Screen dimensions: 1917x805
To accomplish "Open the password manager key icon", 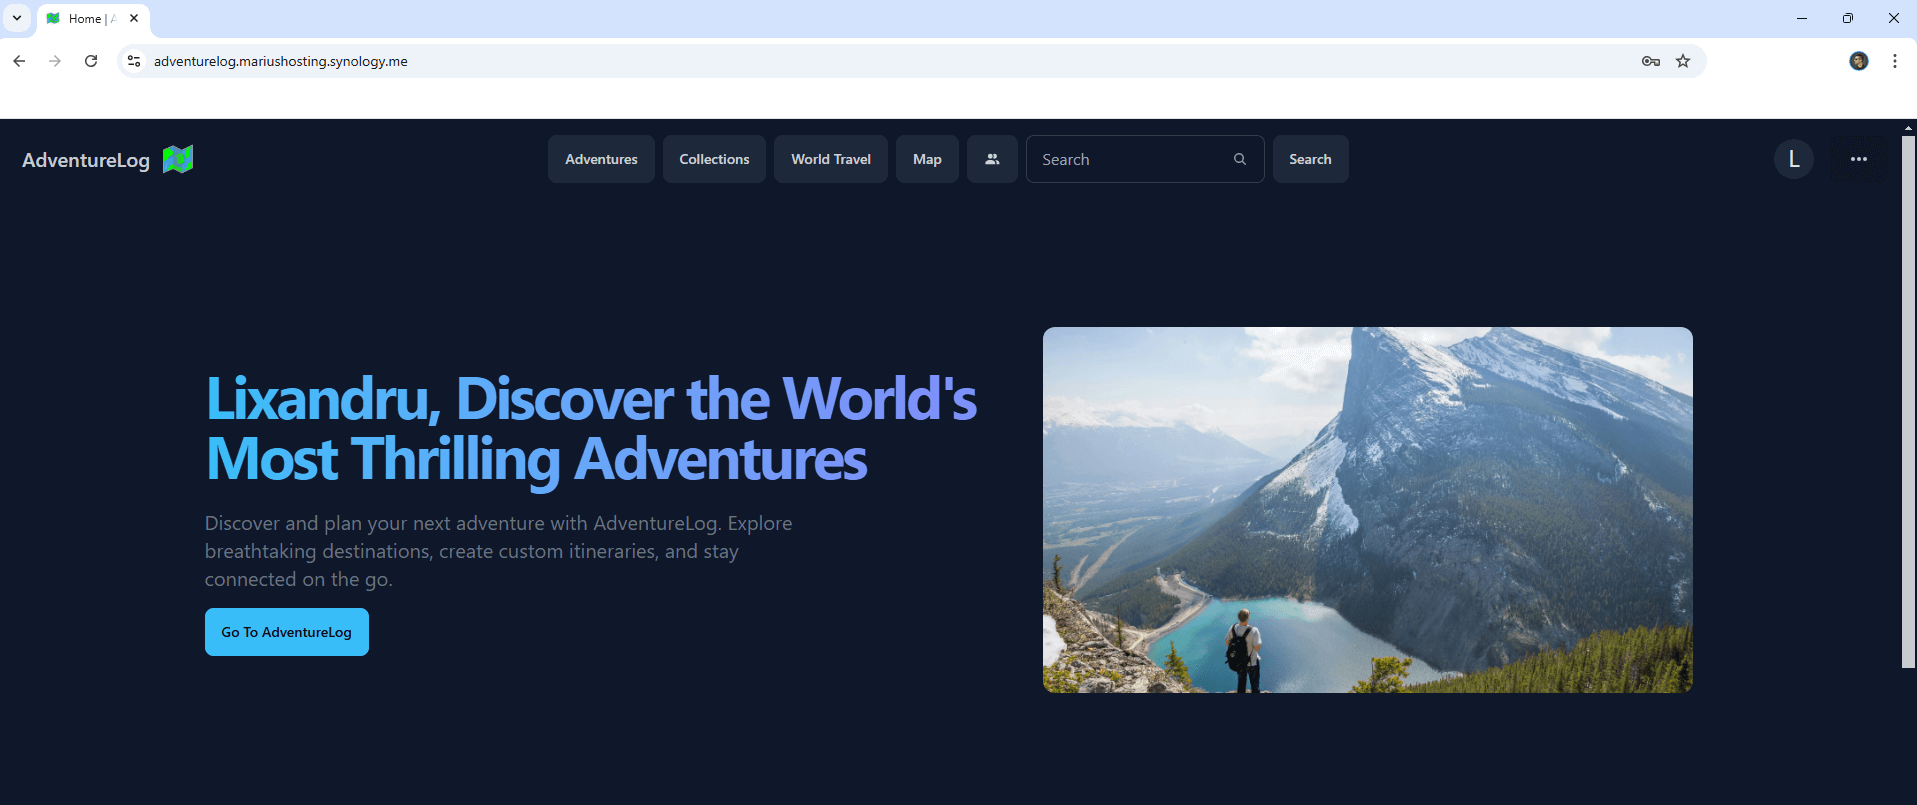I will click(x=1651, y=61).
